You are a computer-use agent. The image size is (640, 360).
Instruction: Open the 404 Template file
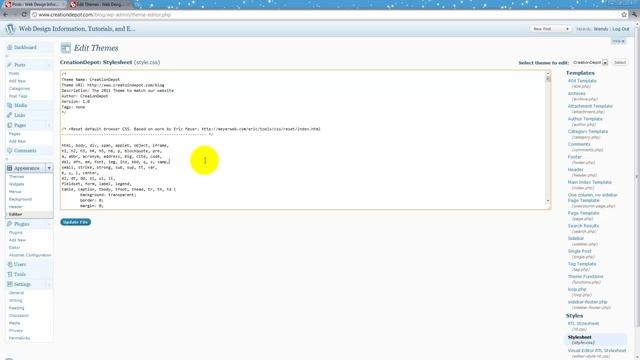click(x=582, y=81)
